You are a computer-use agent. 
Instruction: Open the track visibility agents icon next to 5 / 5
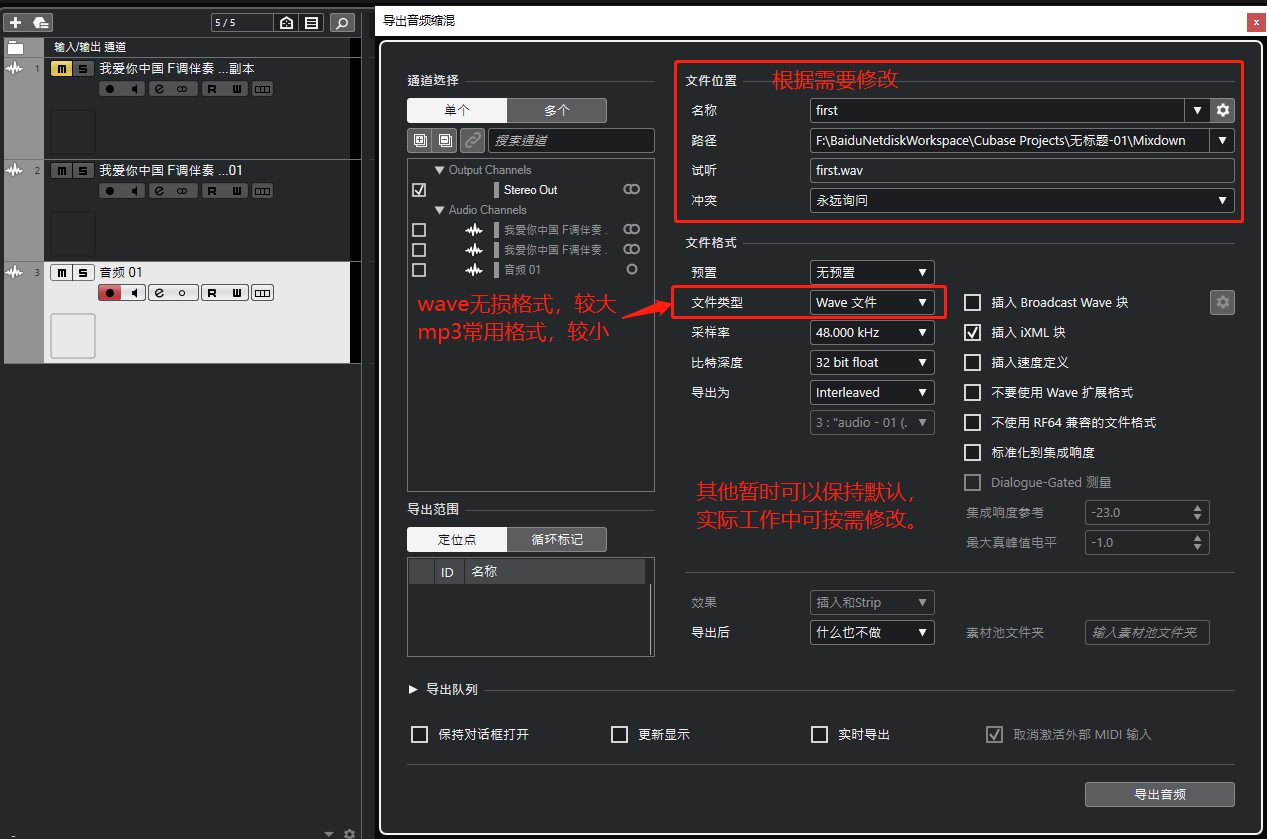[x=287, y=22]
